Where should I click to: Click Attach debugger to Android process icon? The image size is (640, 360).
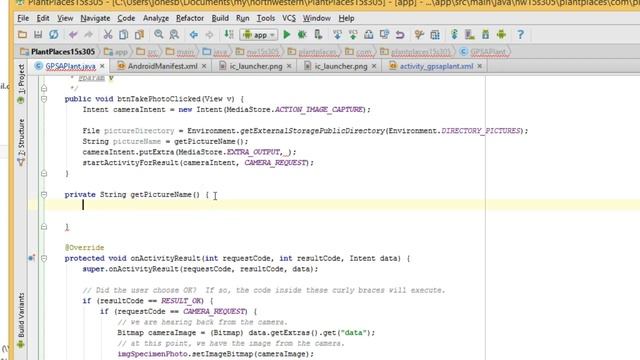click(x=318, y=35)
